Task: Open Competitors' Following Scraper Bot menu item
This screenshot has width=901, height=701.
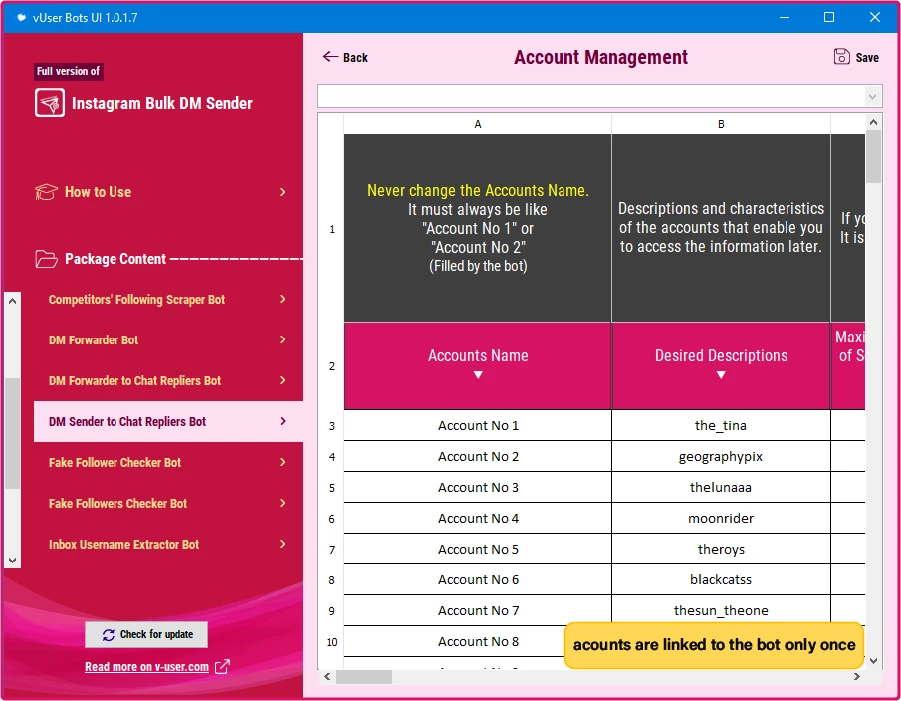Action: (168, 299)
